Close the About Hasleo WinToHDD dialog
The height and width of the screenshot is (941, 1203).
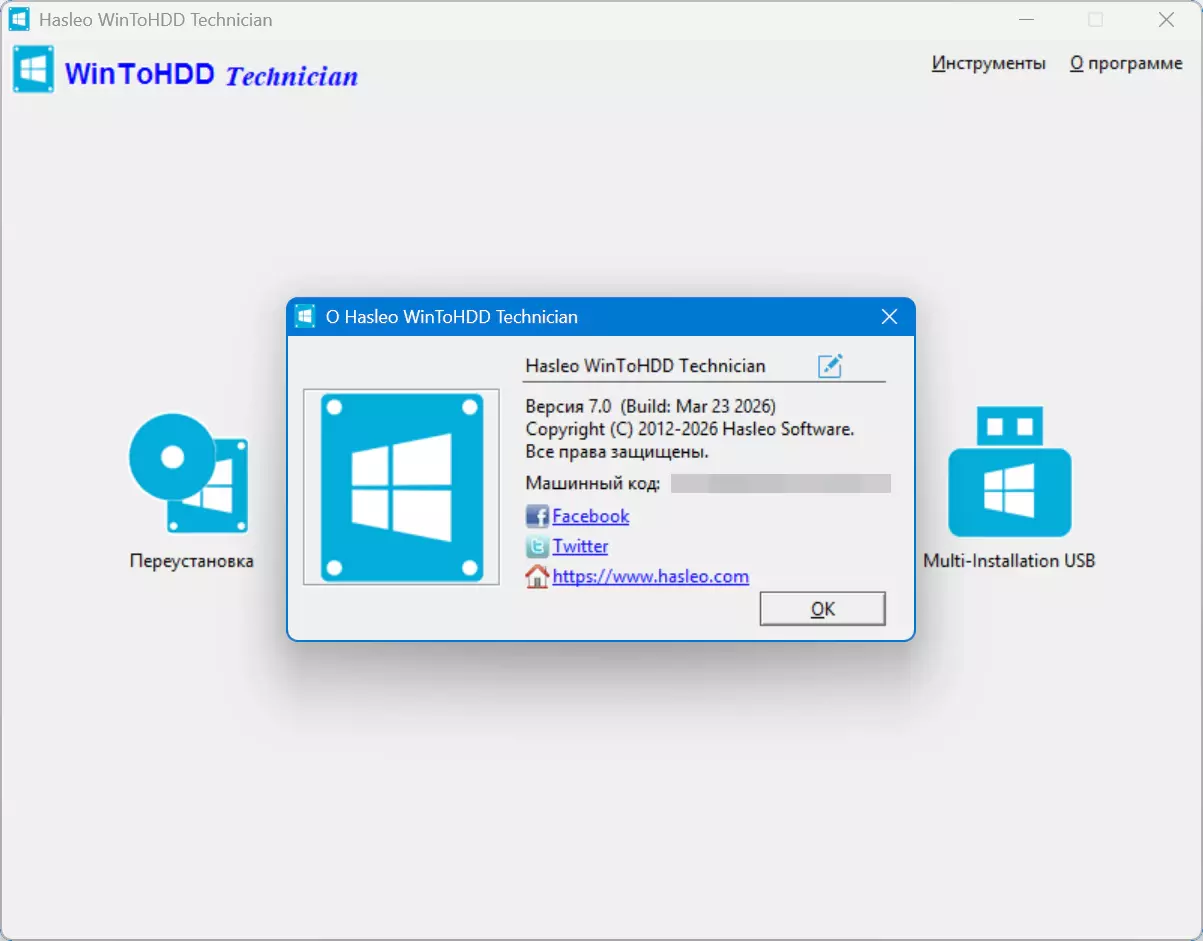pos(889,317)
